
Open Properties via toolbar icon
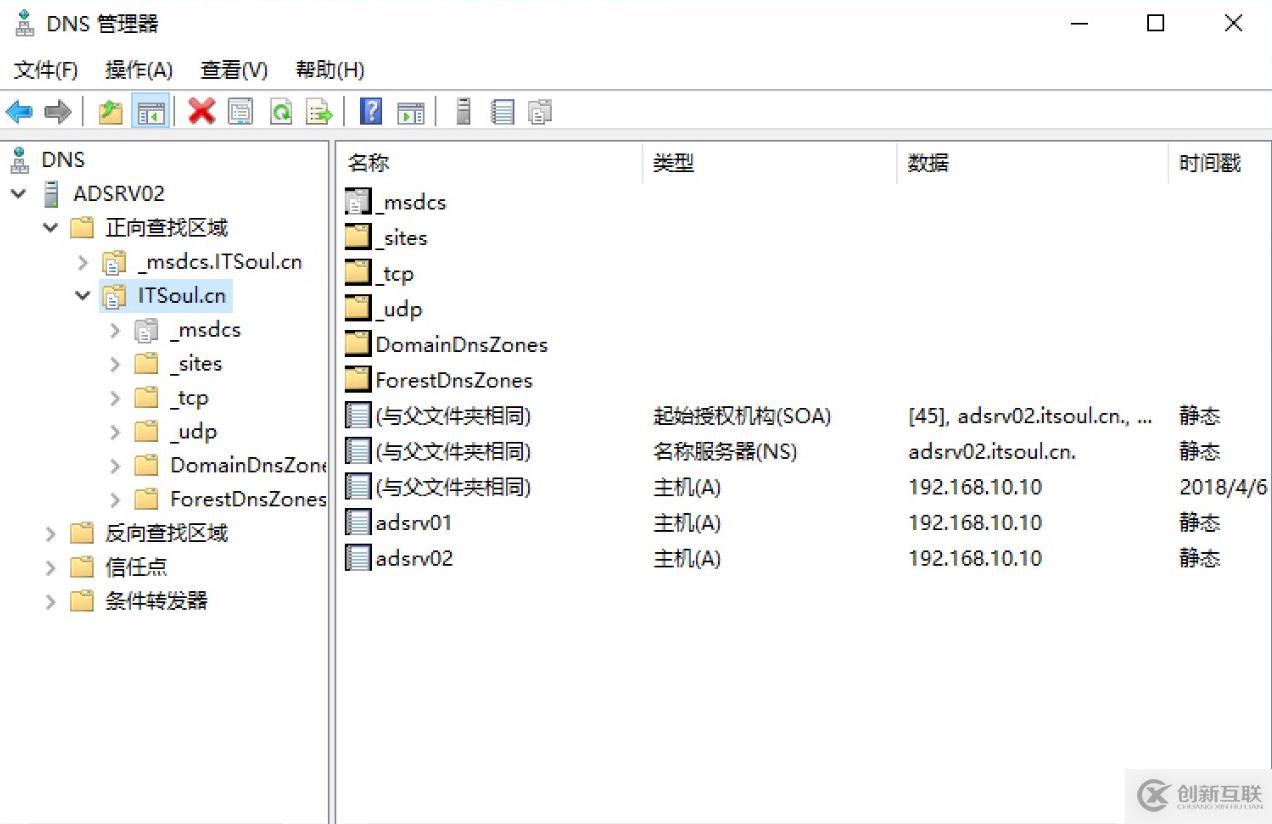coord(241,112)
